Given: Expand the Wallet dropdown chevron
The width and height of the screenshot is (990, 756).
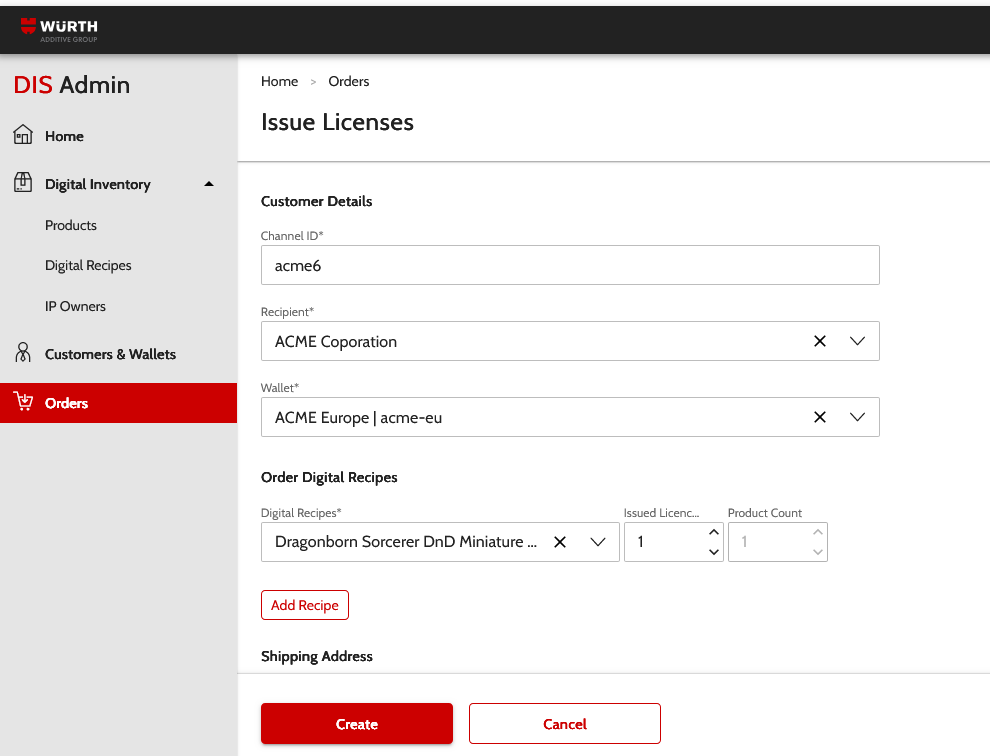Looking at the screenshot, I should (x=857, y=417).
